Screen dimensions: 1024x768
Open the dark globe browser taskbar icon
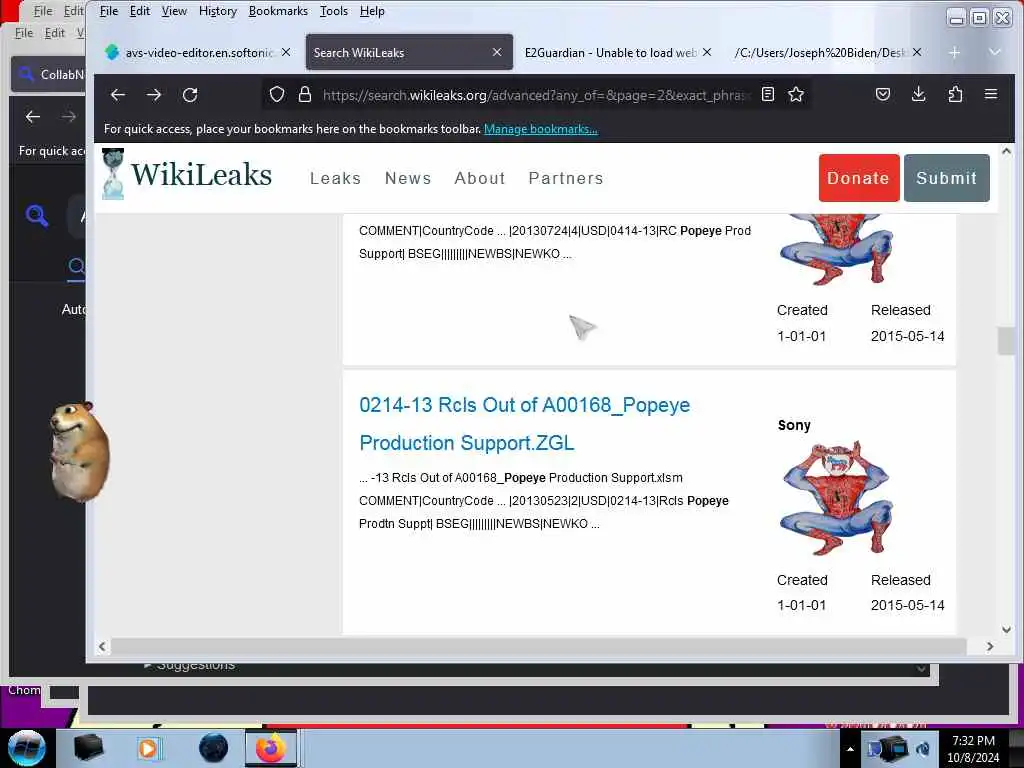click(x=214, y=748)
